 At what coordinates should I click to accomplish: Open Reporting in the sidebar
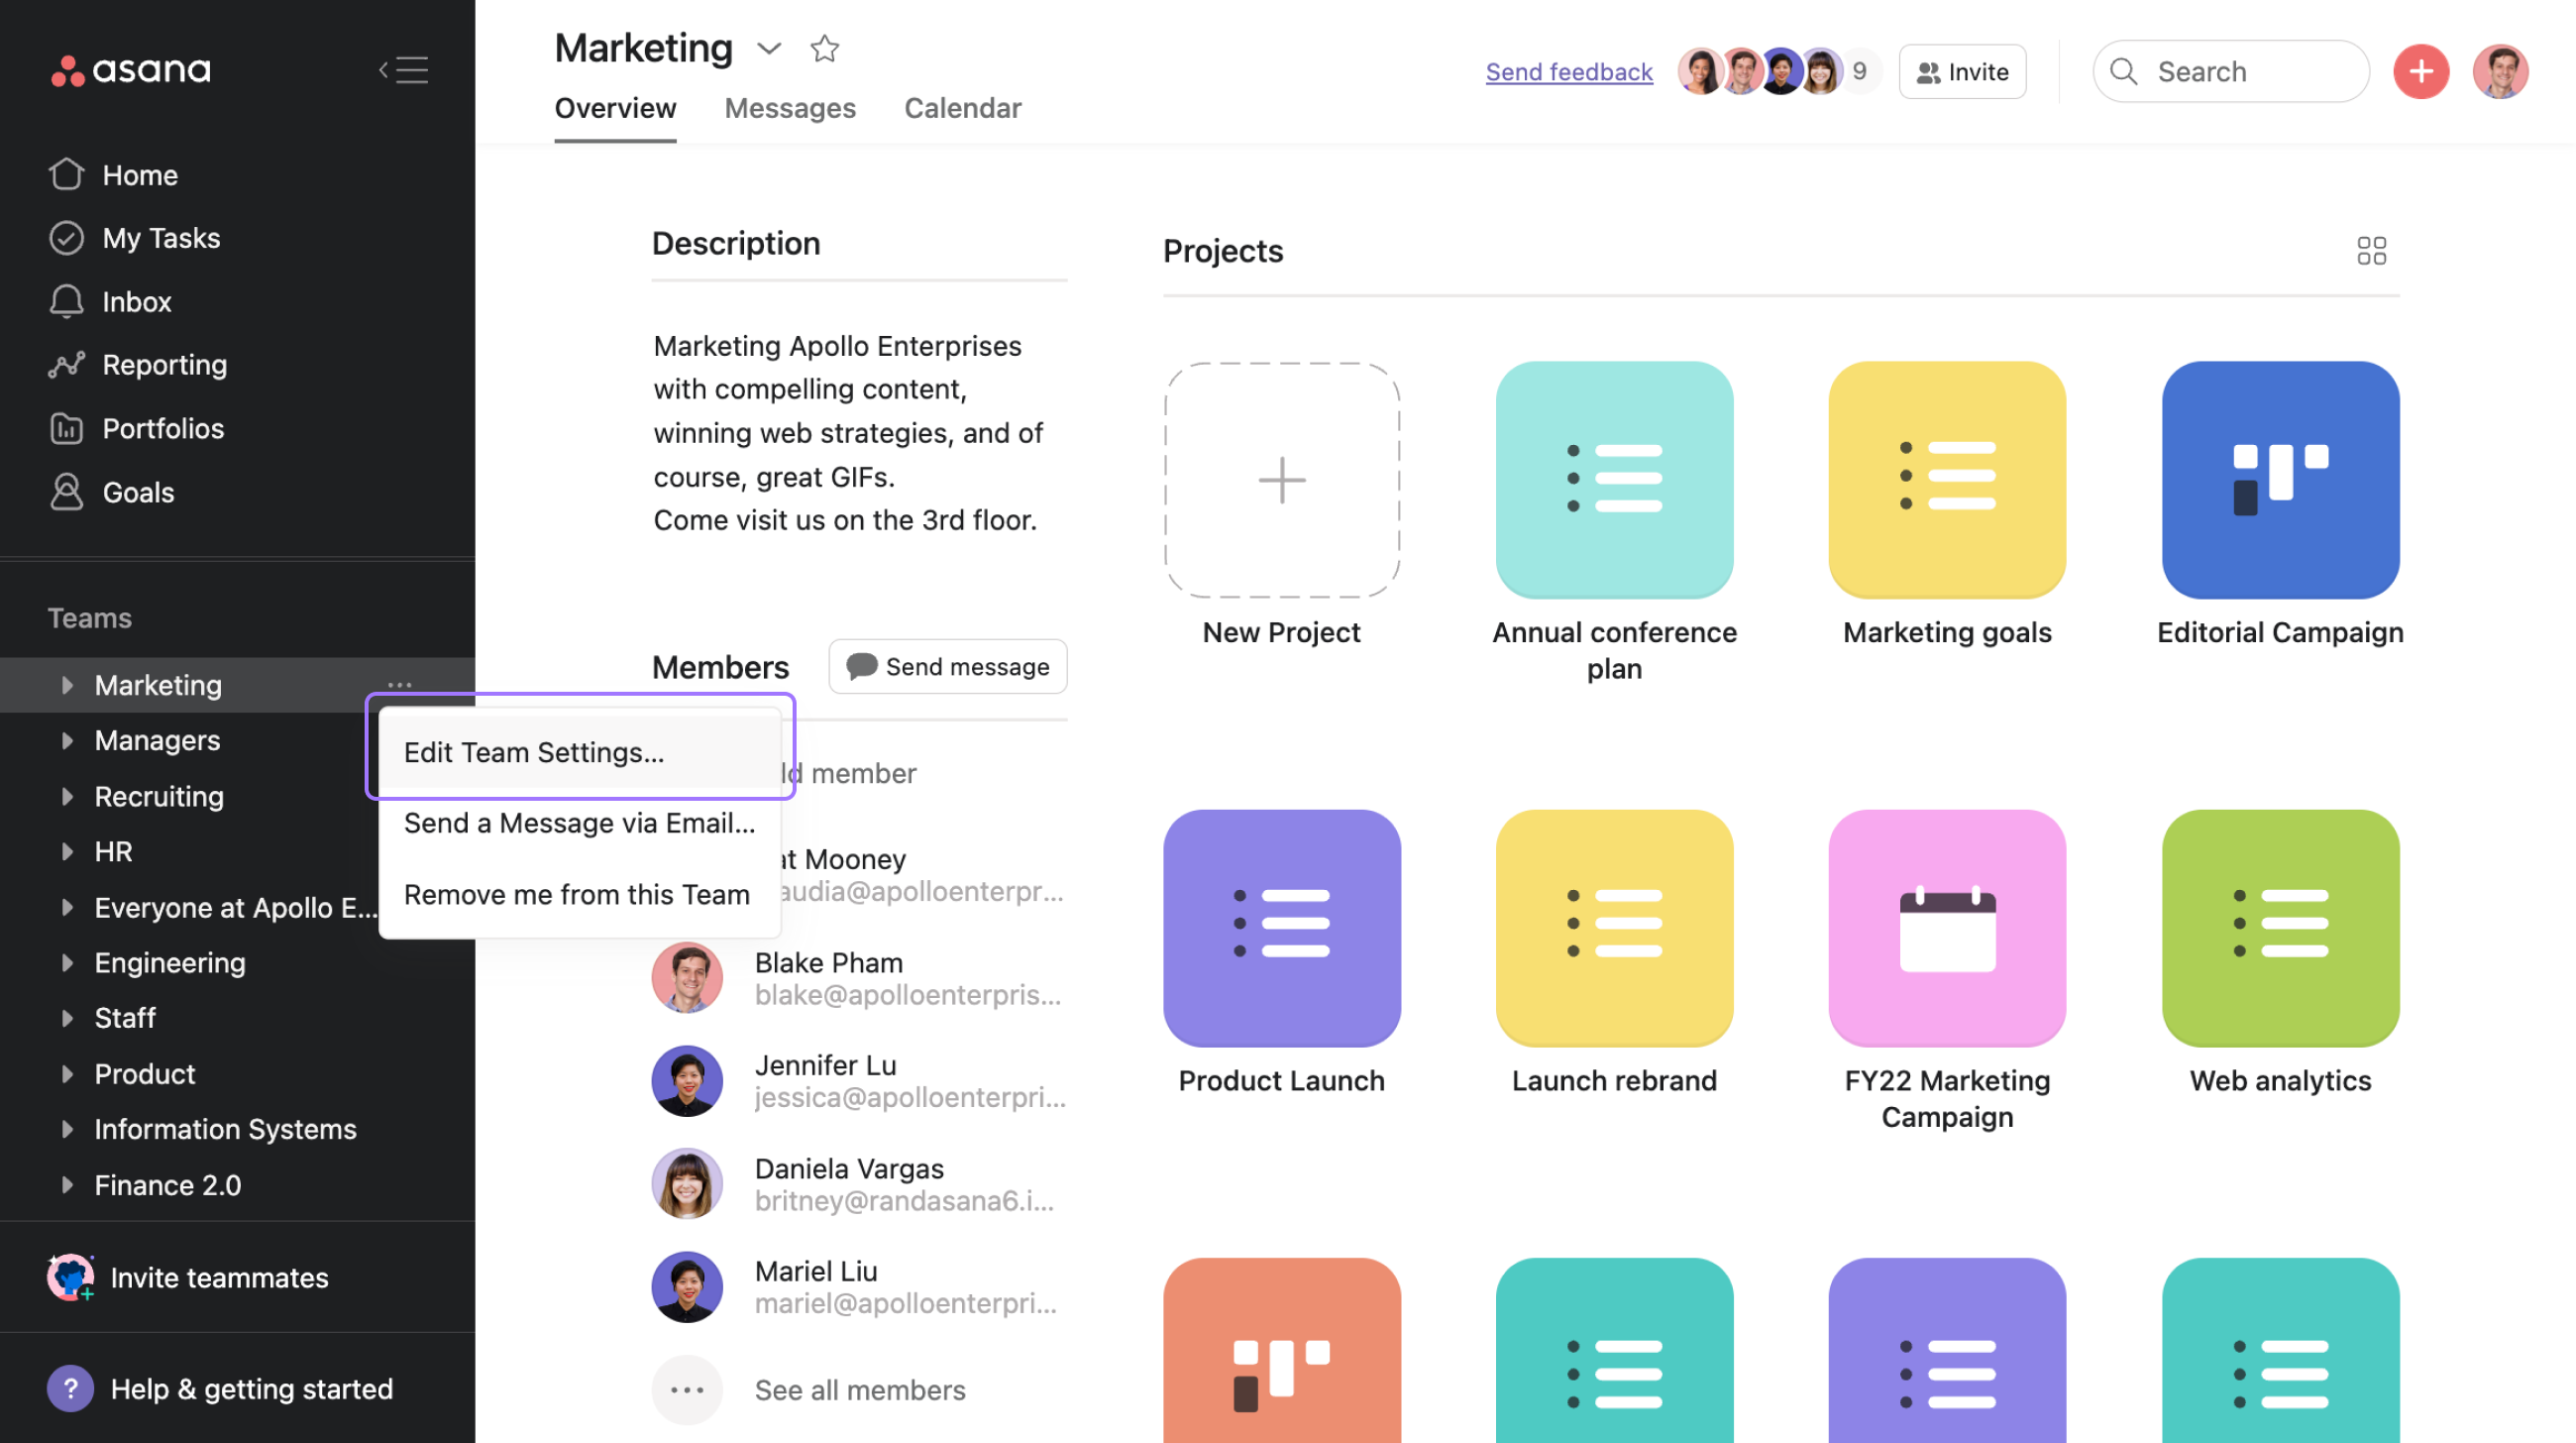coord(138,365)
